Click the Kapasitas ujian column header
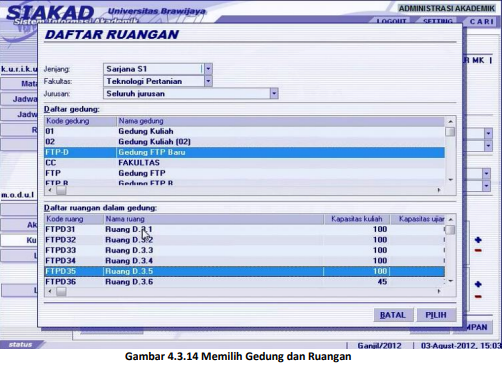 click(x=418, y=219)
